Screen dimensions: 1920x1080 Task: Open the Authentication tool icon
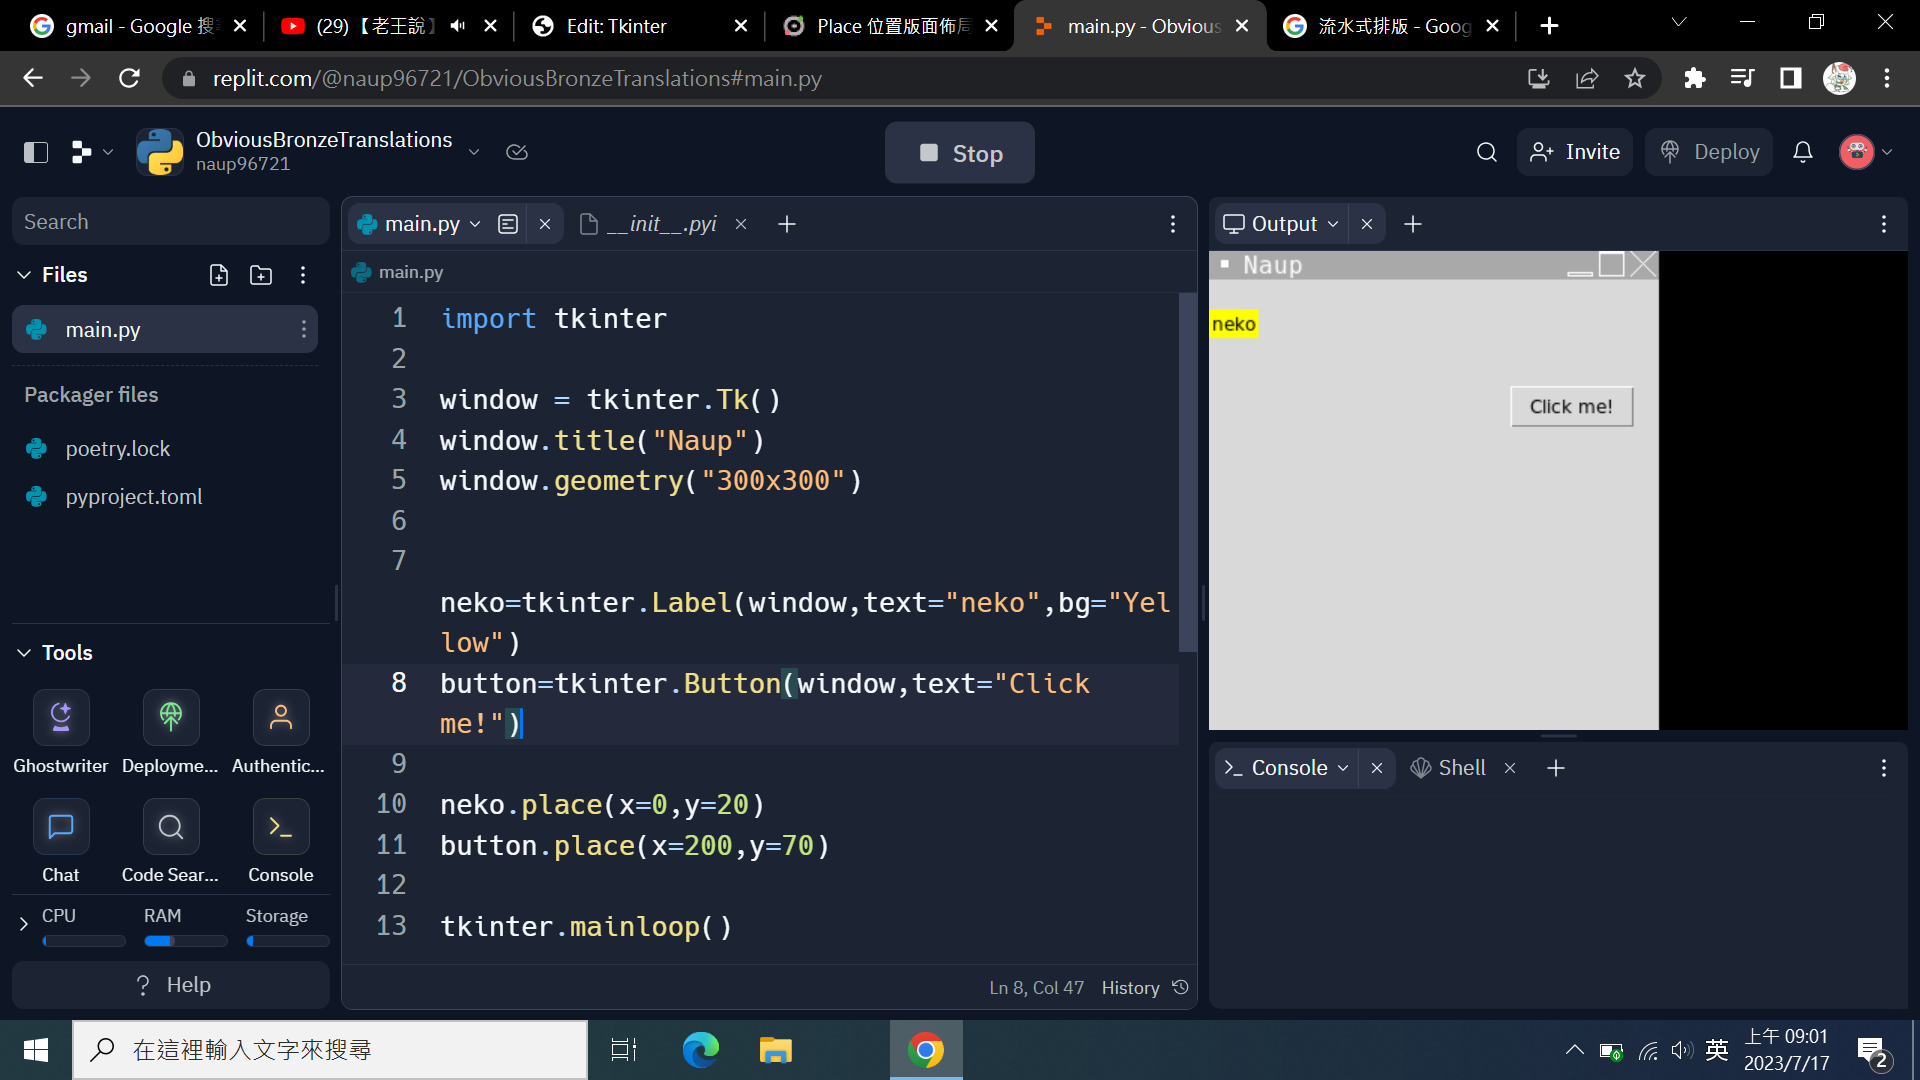[x=280, y=718]
